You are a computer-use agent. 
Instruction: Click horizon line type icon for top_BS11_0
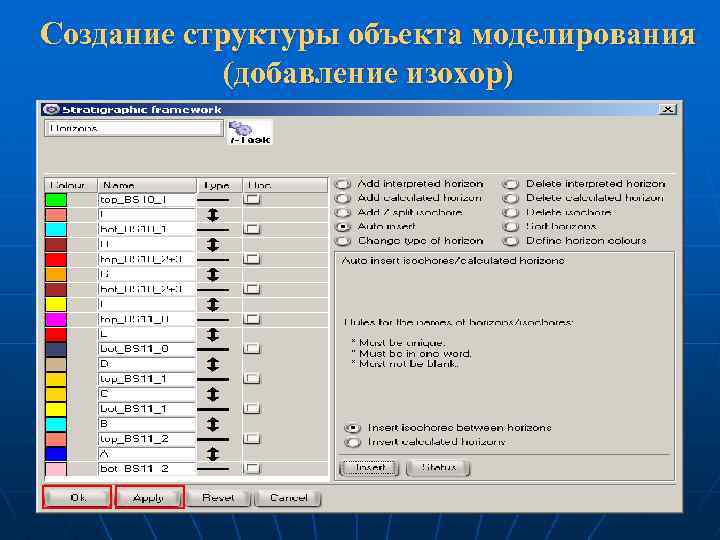[x=213, y=320]
